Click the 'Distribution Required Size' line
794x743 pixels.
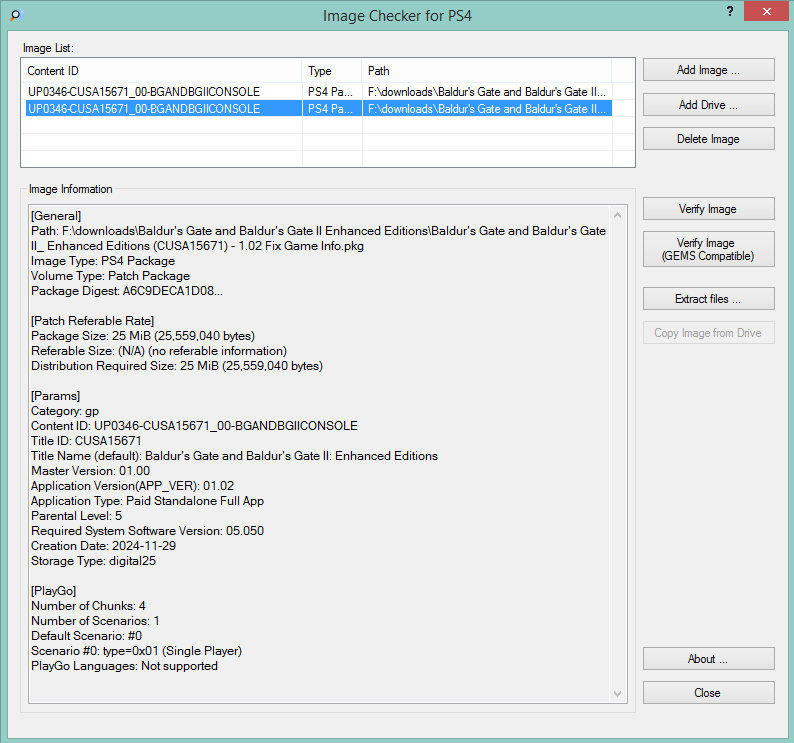tap(177, 366)
